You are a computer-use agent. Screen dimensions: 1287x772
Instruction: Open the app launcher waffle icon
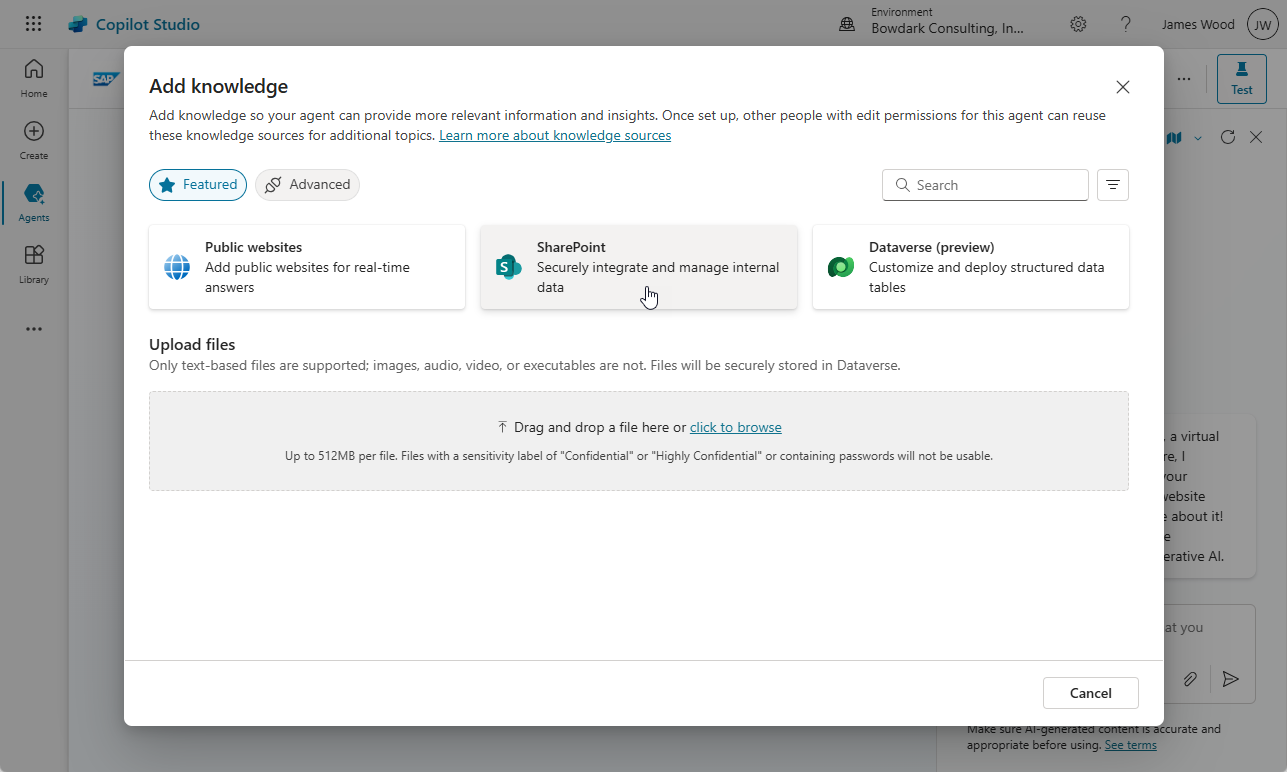[33, 24]
